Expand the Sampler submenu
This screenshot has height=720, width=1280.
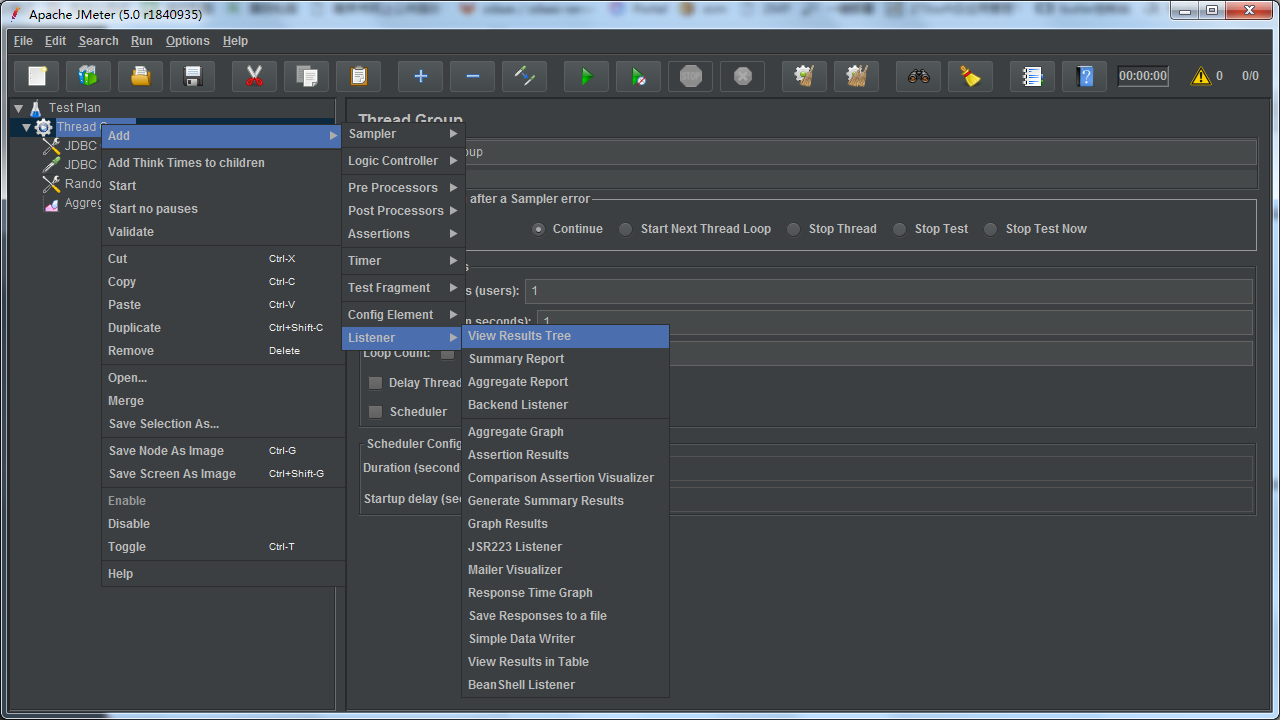(403, 134)
